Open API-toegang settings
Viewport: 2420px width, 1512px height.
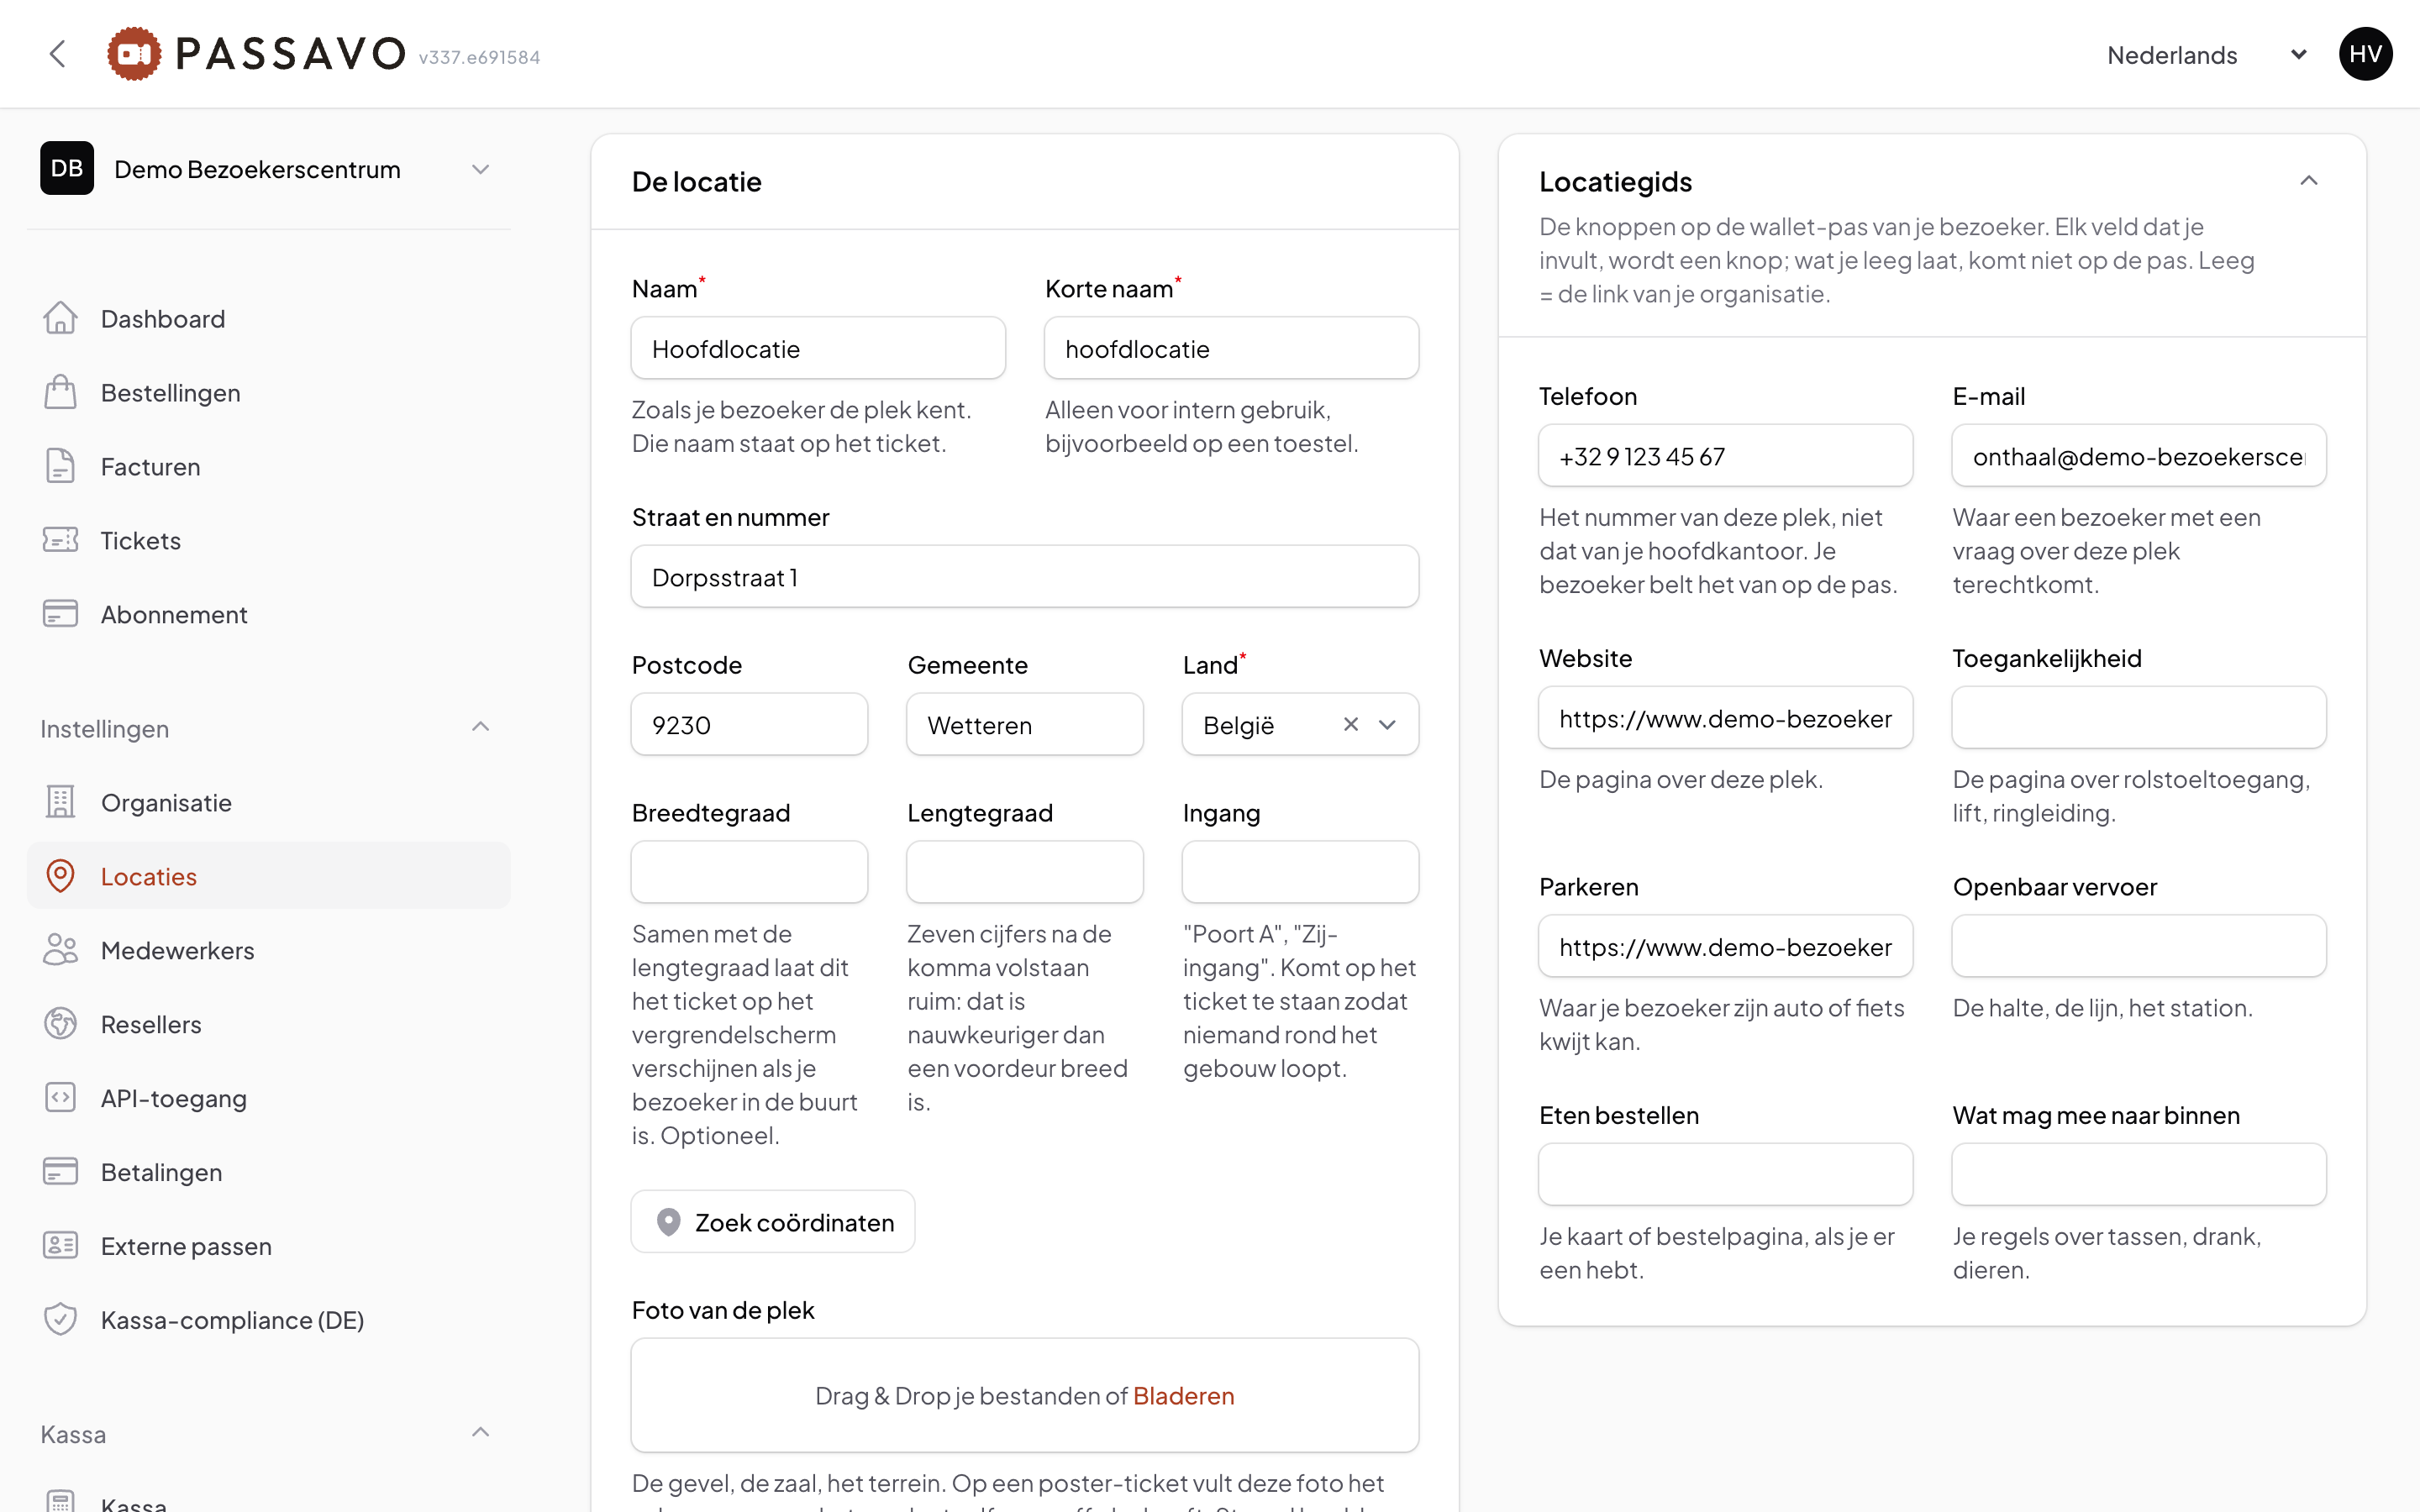tap(268, 1099)
